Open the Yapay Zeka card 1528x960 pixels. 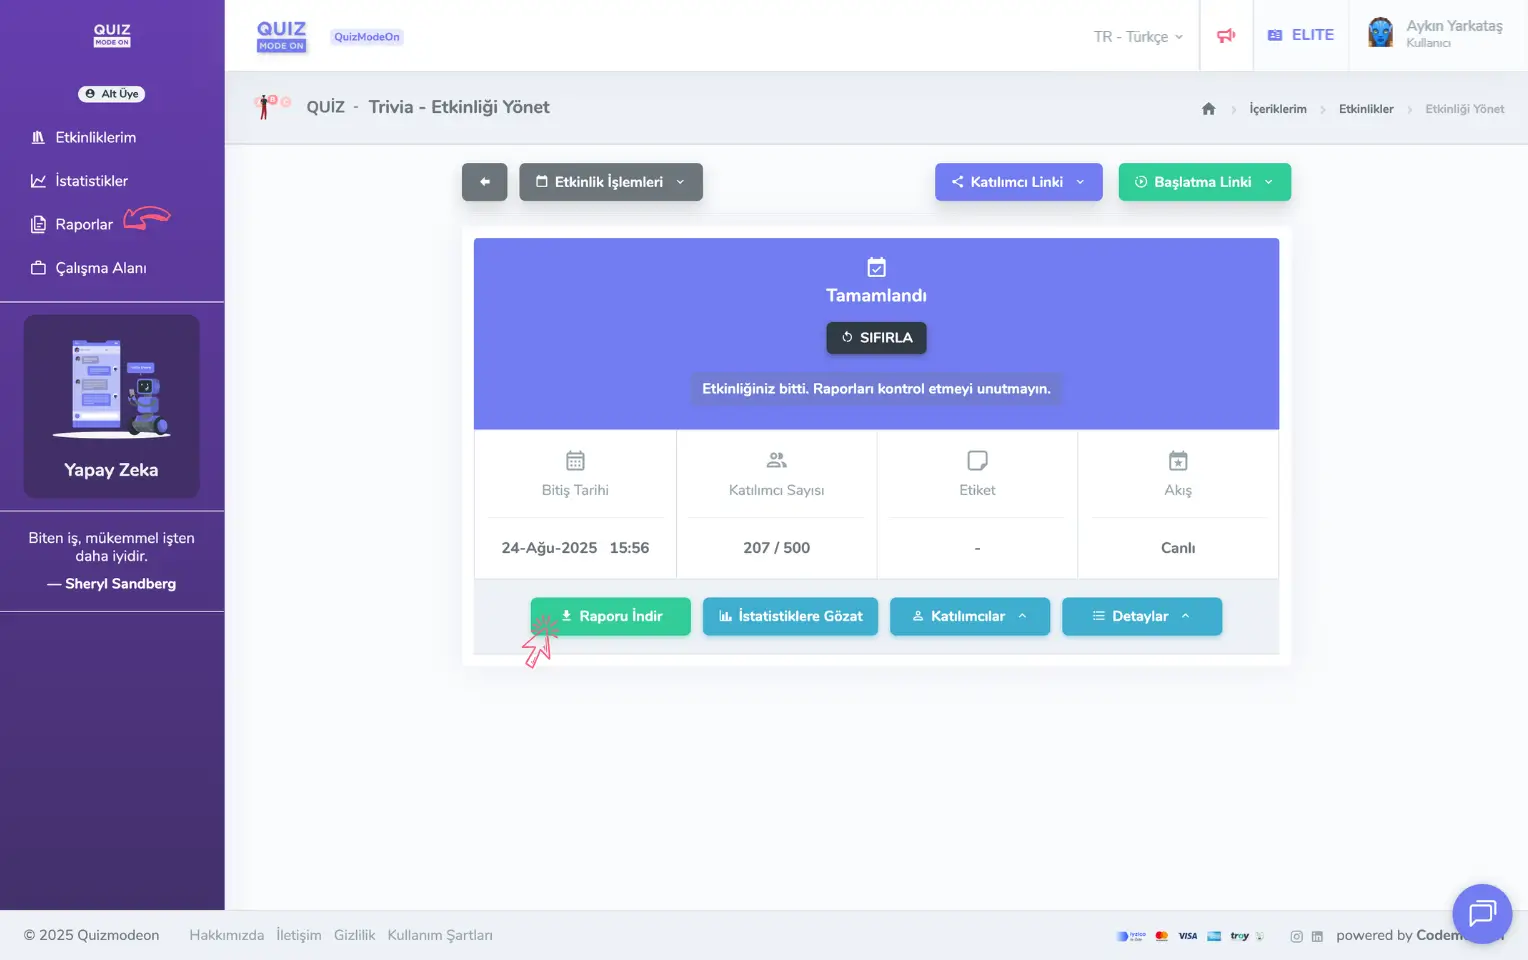pyautogui.click(x=111, y=406)
